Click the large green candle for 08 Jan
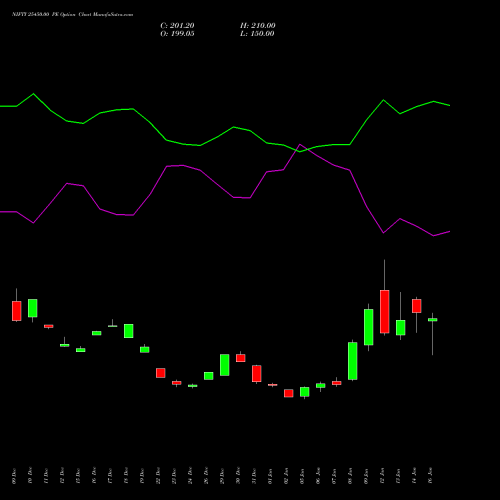Viewport: 500px width, 500px height. [x=352, y=361]
